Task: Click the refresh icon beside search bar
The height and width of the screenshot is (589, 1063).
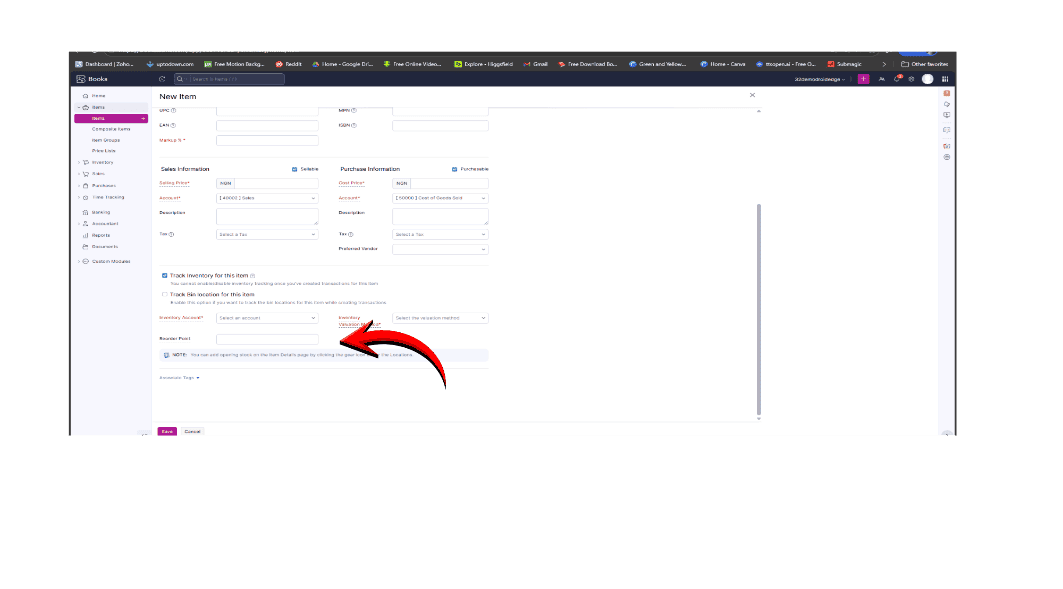Action: pyautogui.click(x=162, y=79)
